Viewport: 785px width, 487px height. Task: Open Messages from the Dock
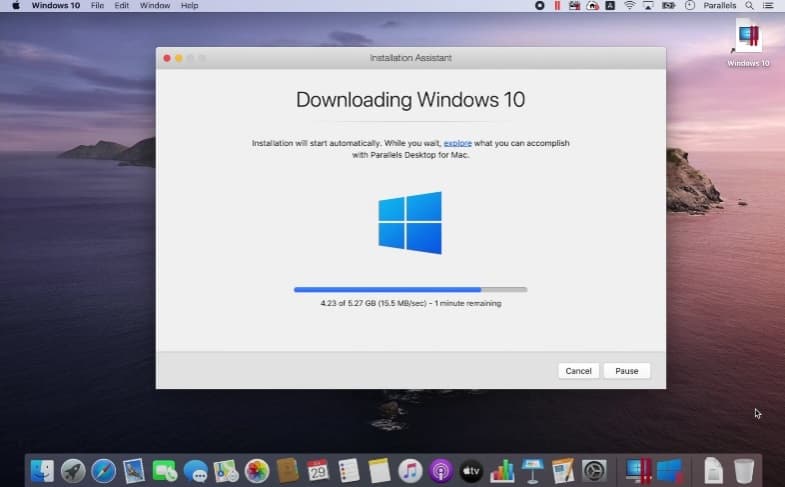tap(195, 471)
